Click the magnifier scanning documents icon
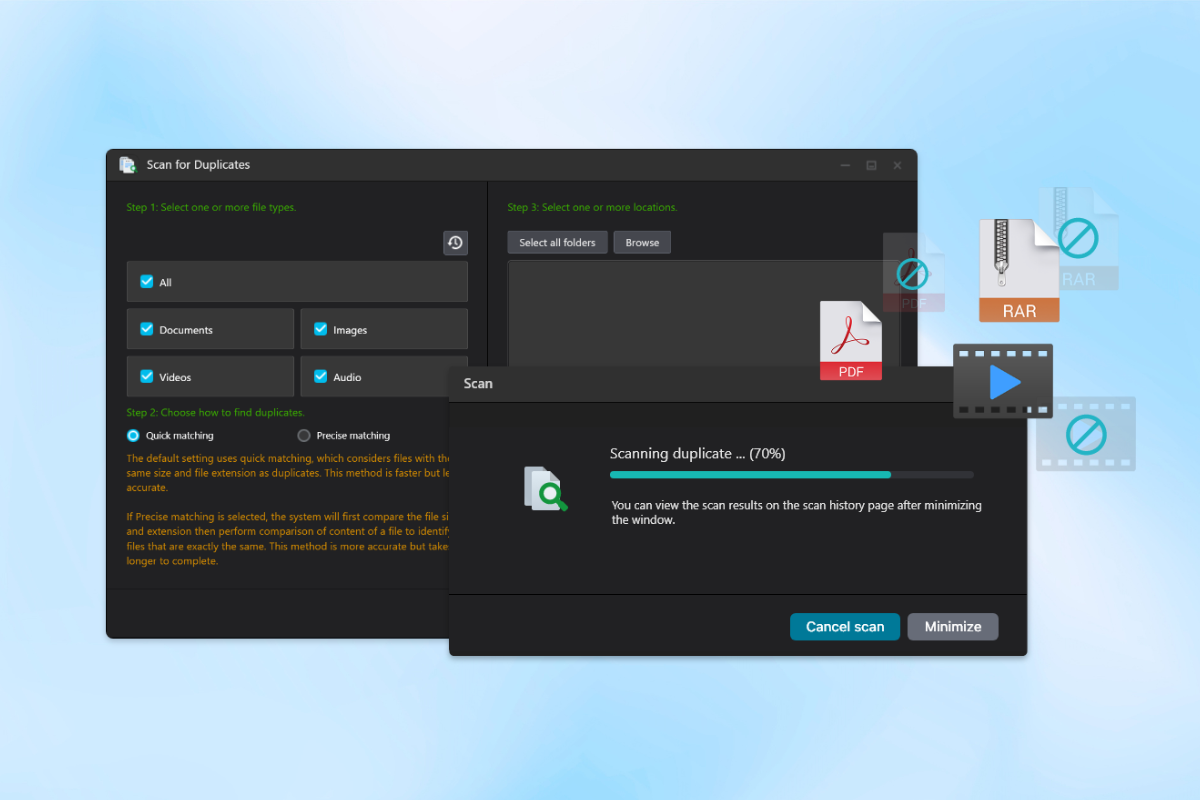 click(545, 489)
